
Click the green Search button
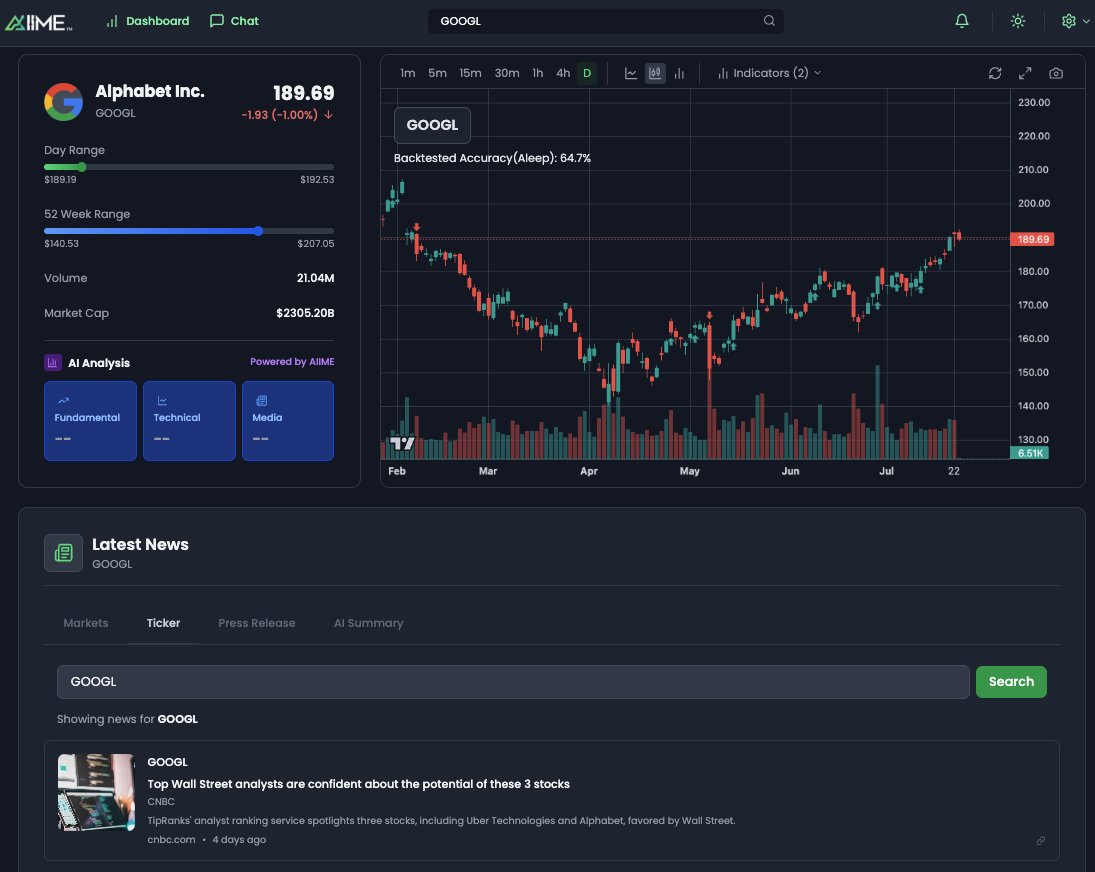click(1011, 682)
